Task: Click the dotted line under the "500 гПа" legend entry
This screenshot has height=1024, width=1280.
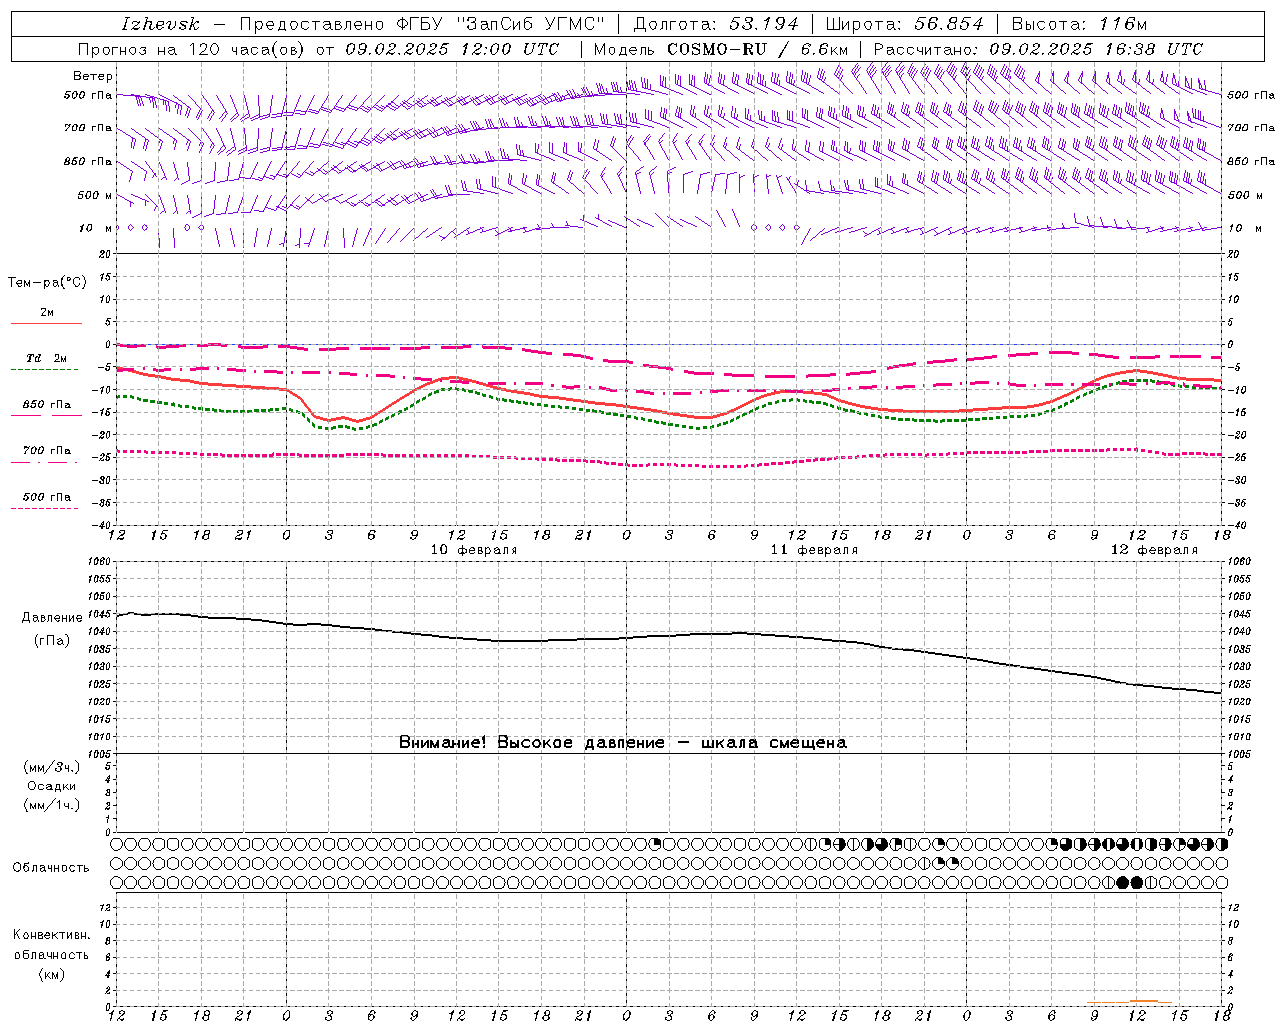Action: click(44, 508)
